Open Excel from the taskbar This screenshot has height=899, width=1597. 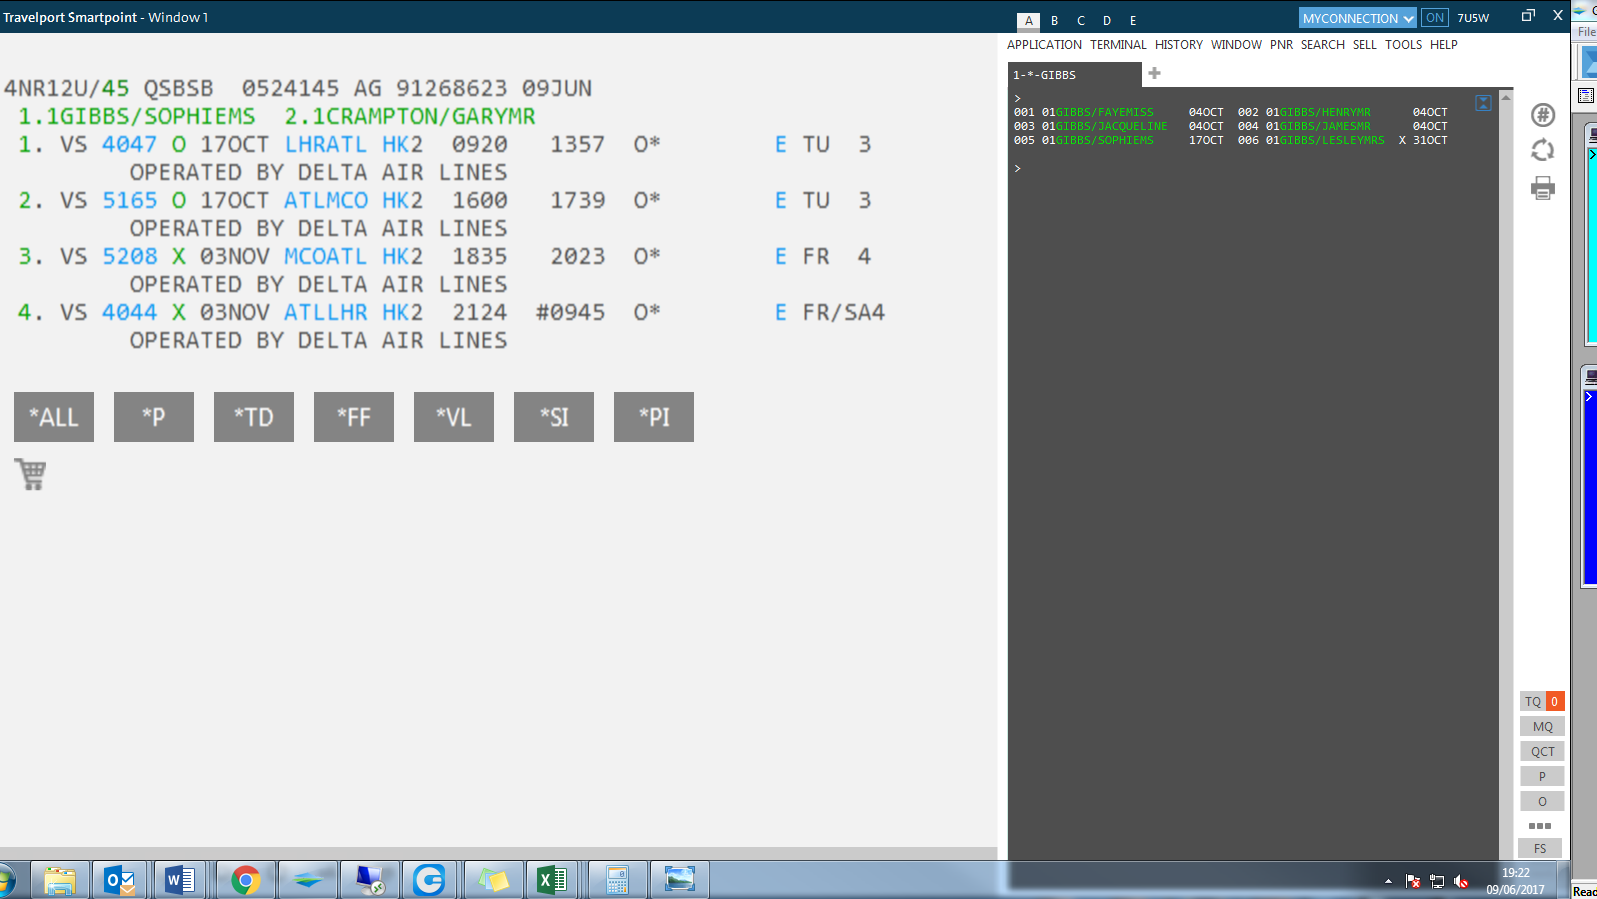click(551, 880)
